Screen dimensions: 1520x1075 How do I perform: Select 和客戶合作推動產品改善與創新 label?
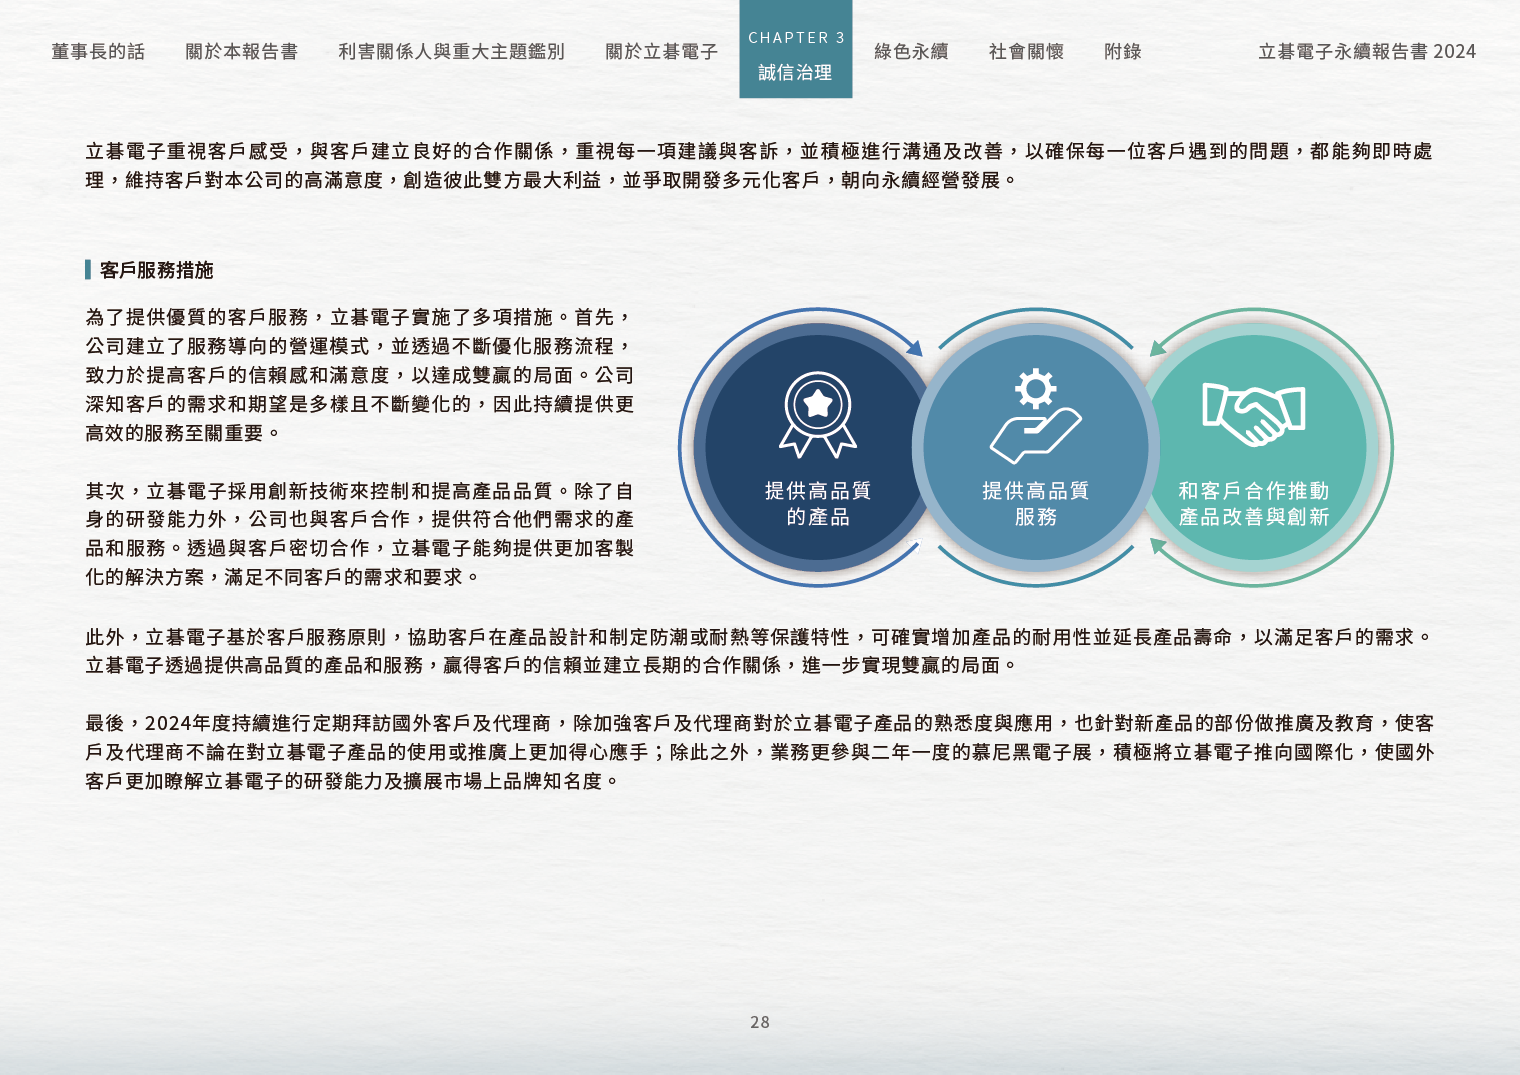(1254, 503)
